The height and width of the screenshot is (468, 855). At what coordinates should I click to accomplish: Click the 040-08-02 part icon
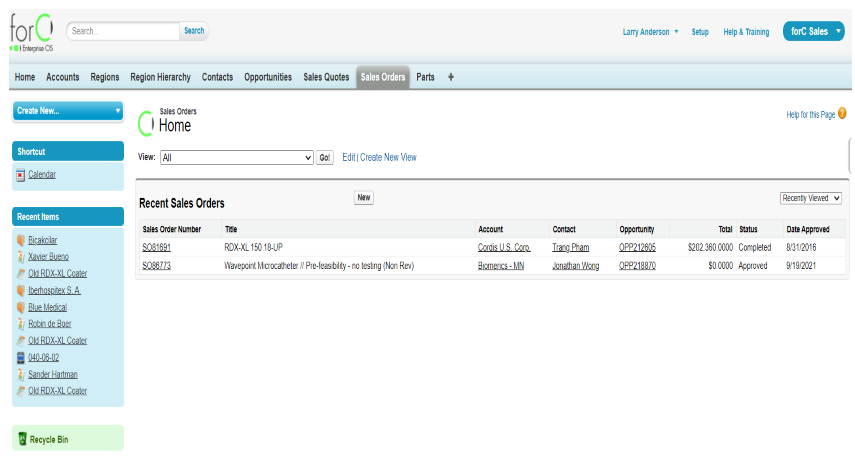[21, 358]
